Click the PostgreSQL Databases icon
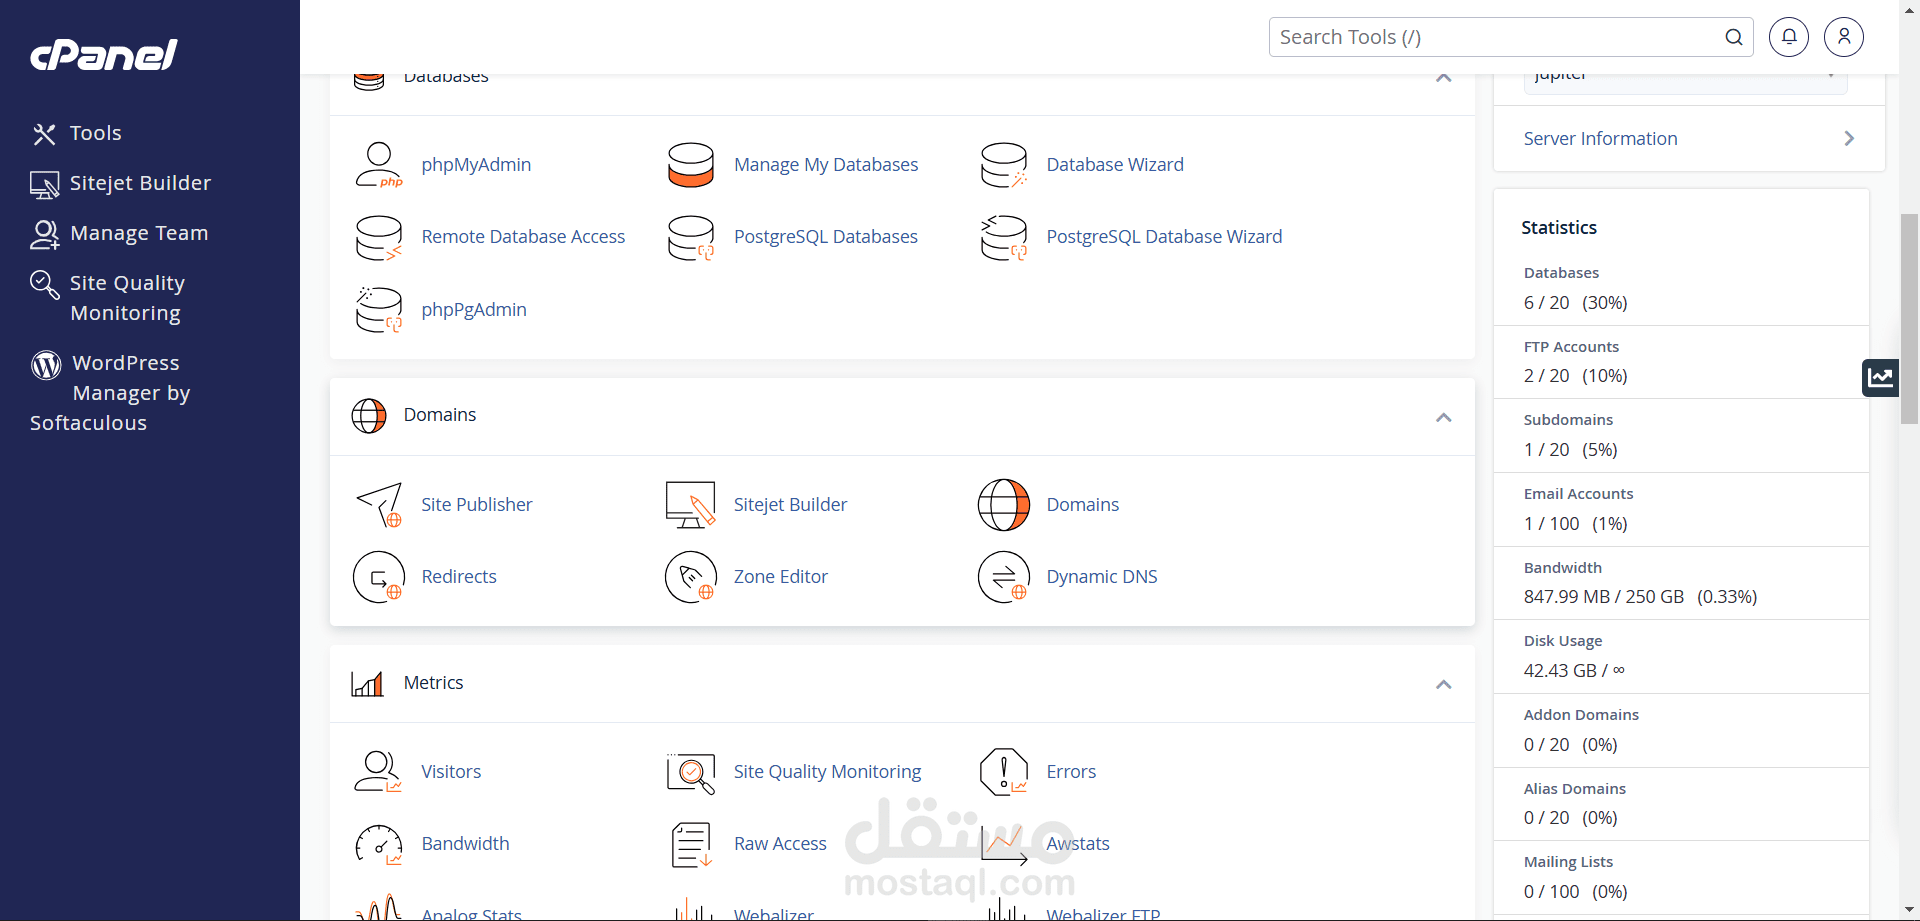 tap(690, 238)
